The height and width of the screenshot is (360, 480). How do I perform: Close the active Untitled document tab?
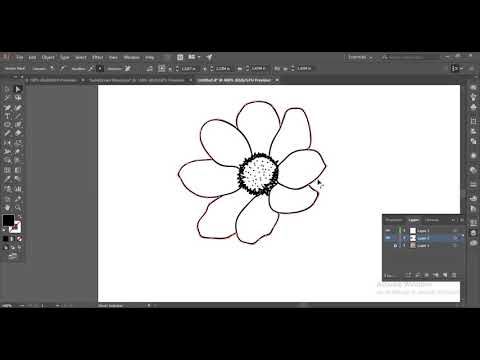coord(277,80)
